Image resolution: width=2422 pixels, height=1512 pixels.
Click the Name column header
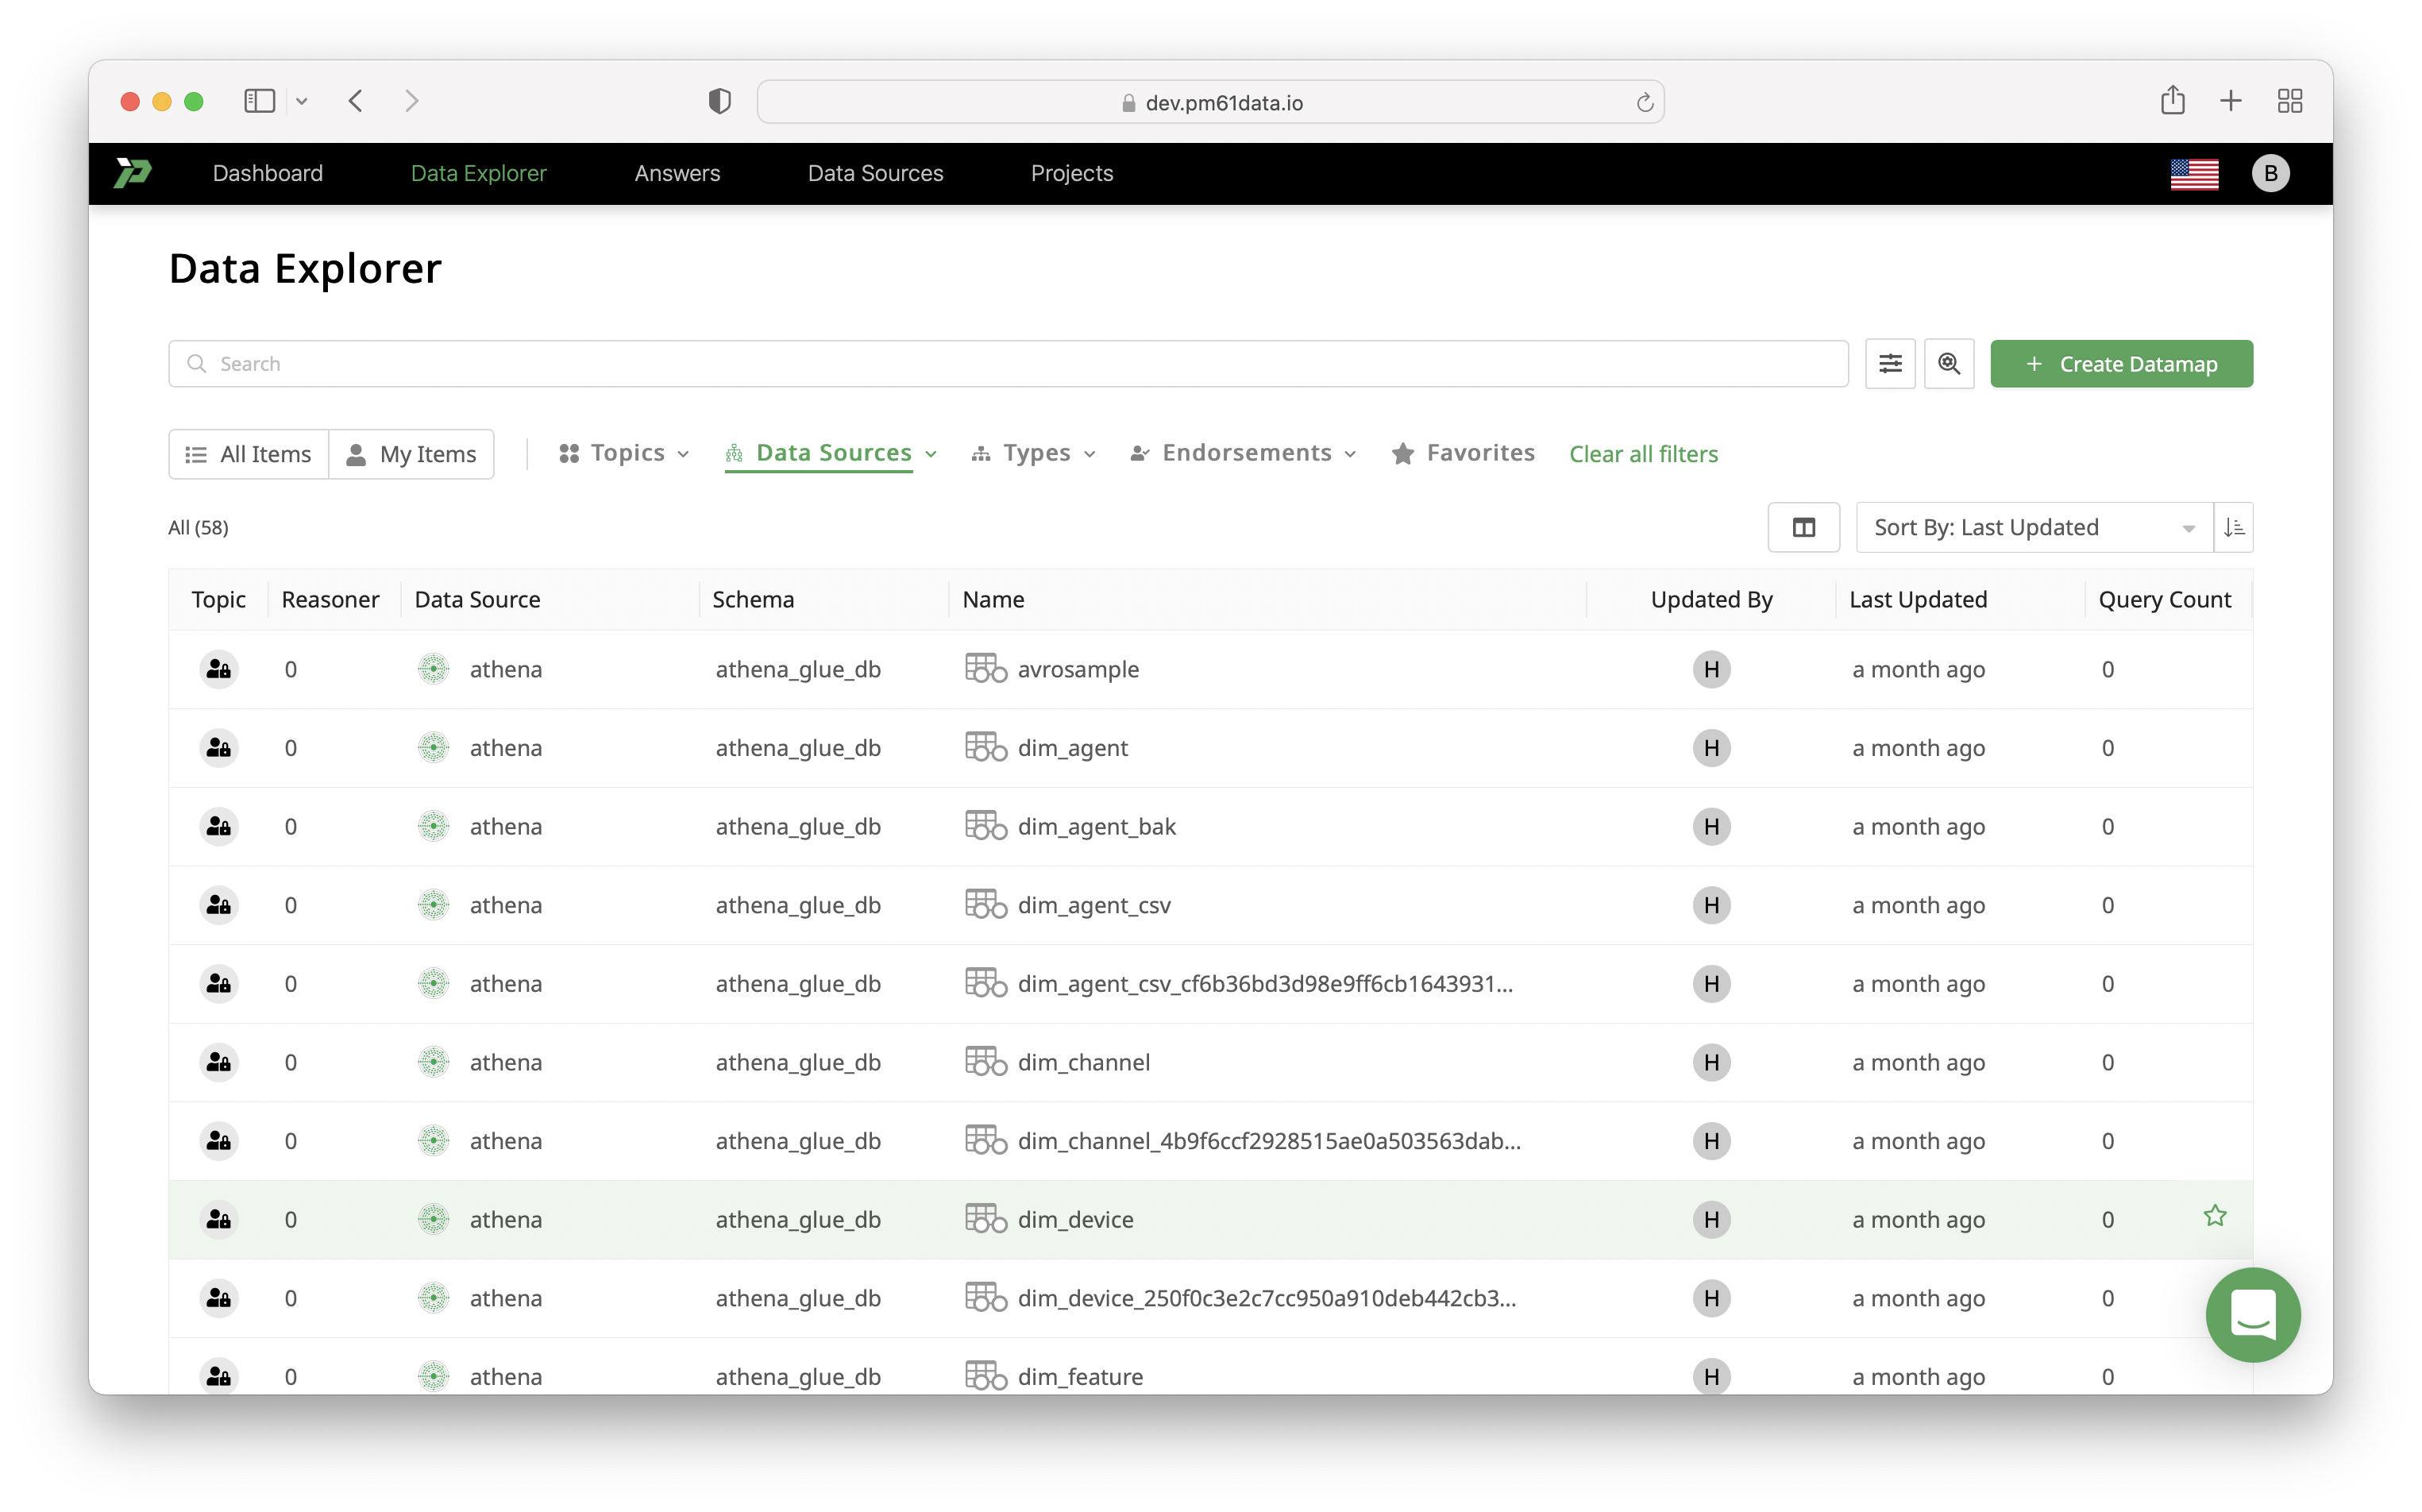pyautogui.click(x=993, y=599)
